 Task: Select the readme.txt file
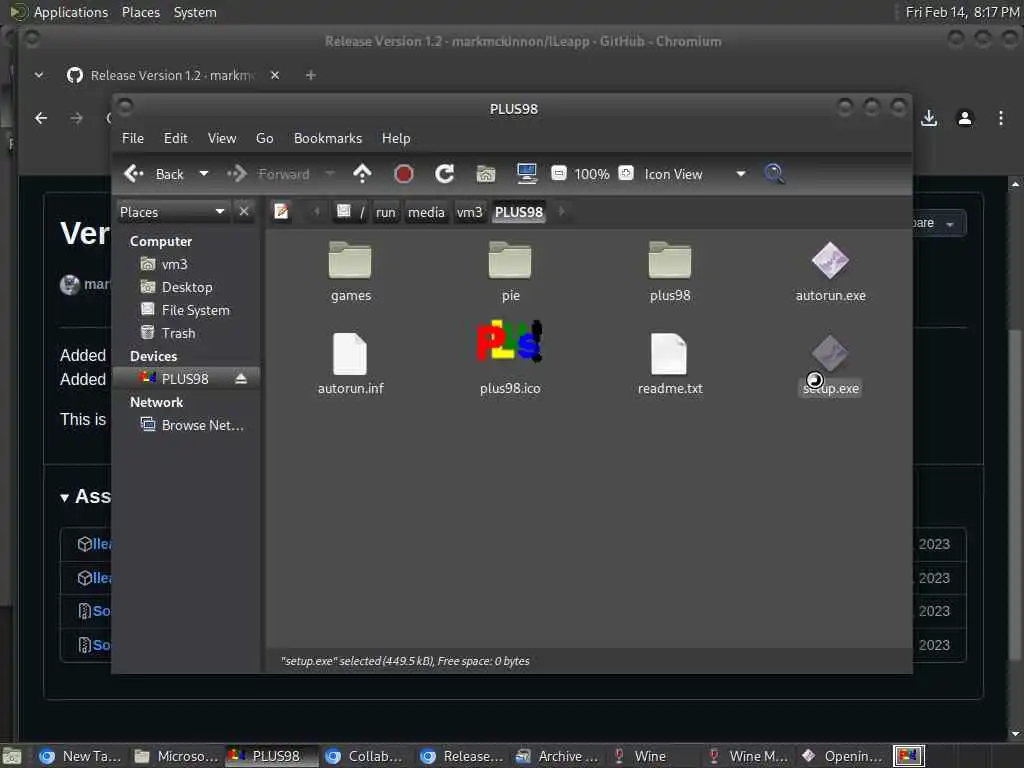tap(670, 364)
